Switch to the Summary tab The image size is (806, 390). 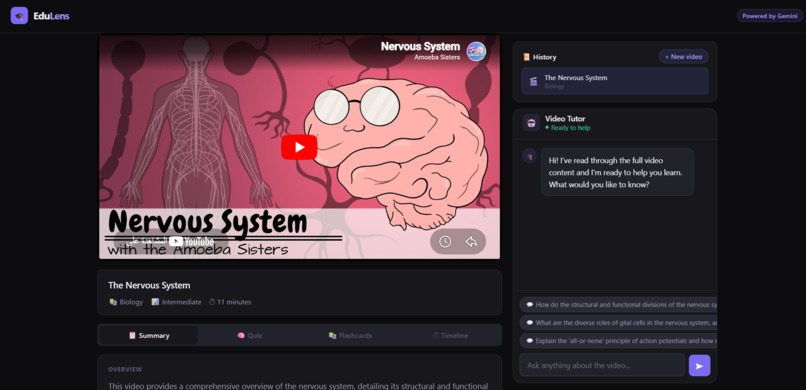149,336
